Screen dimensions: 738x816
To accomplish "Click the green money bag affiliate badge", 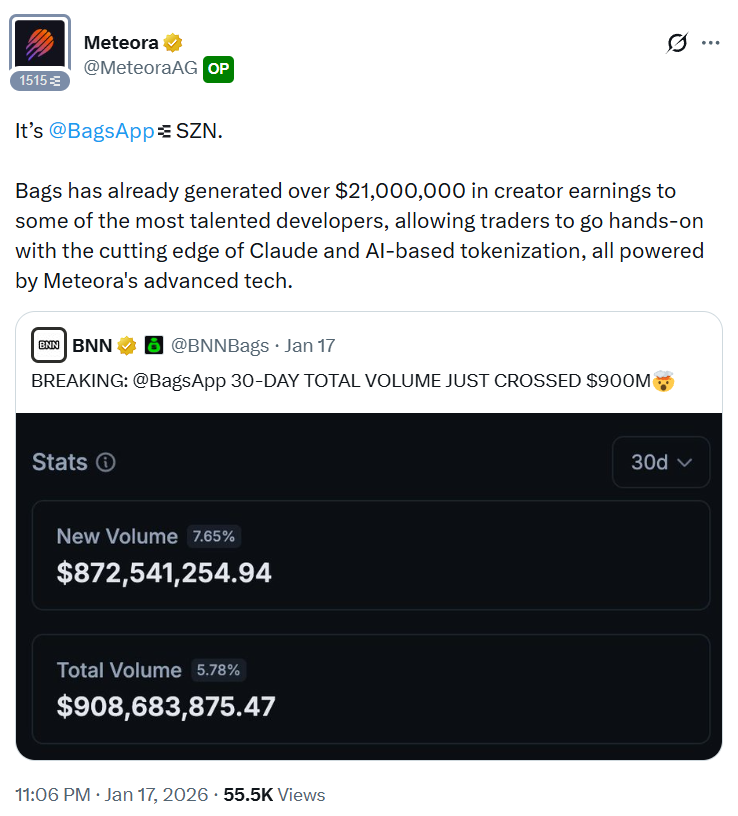I will (x=154, y=346).
